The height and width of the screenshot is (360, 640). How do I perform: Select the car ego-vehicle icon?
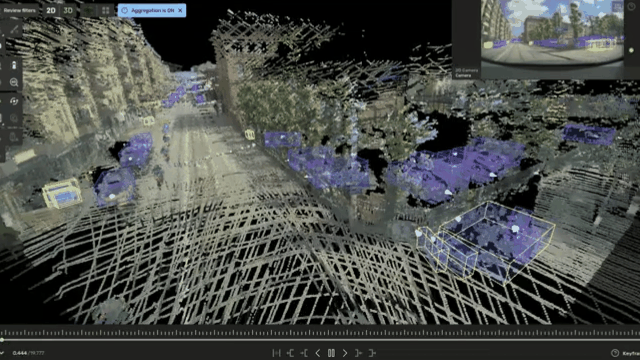(14, 65)
